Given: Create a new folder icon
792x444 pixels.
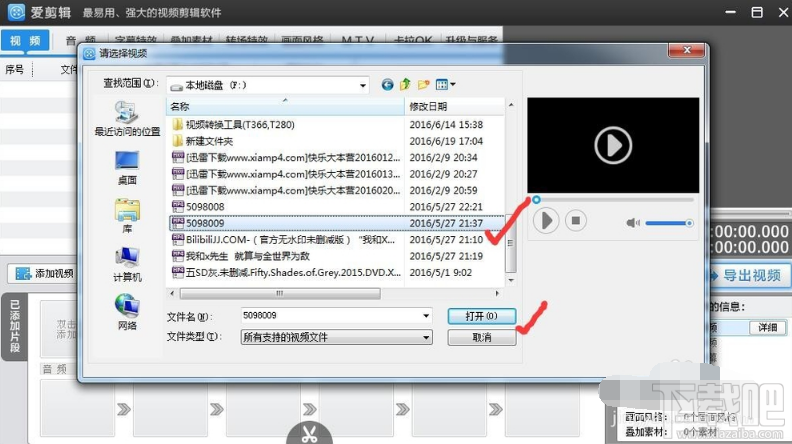Looking at the screenshot, I should tap(423, 85).
